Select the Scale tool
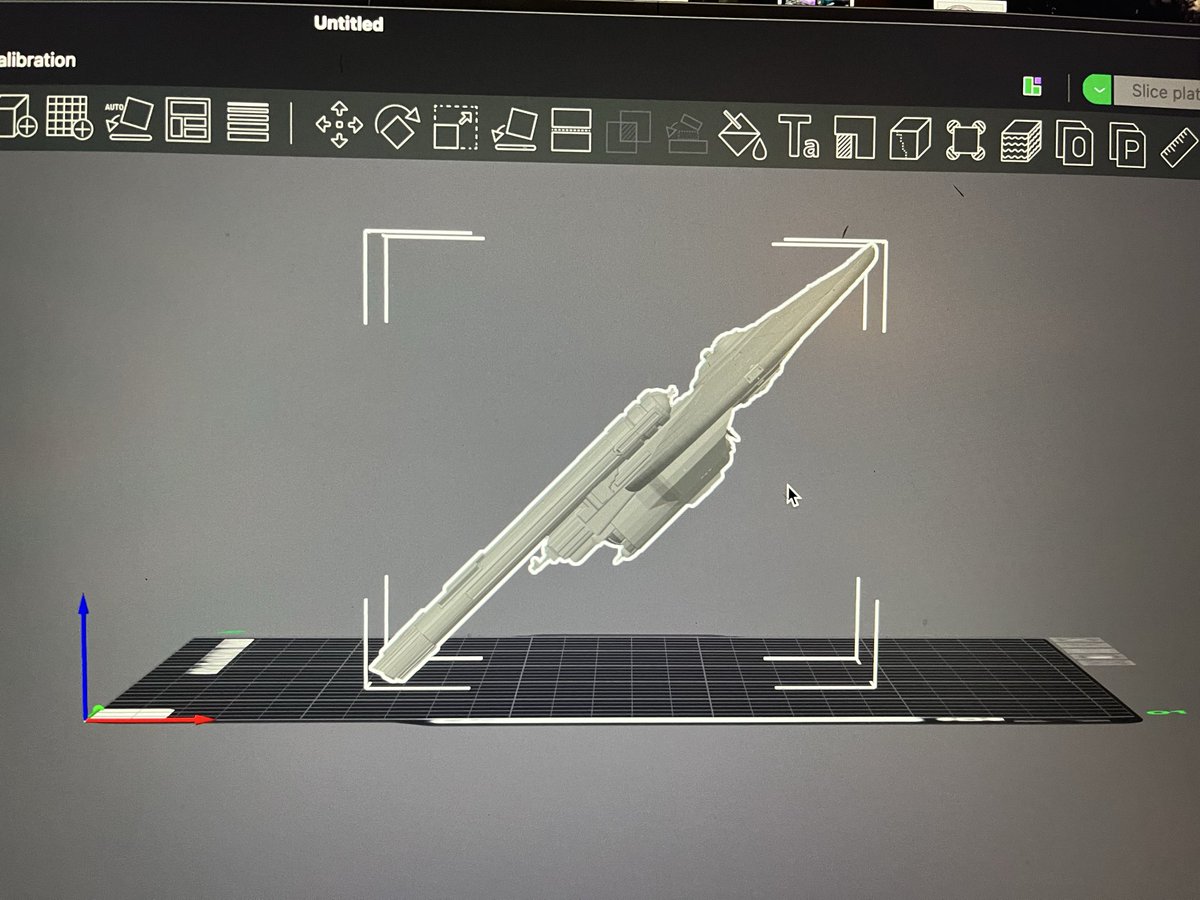The height and width of the screenshot is (900, 1200). pyautogui.click(x=456, y=128)
